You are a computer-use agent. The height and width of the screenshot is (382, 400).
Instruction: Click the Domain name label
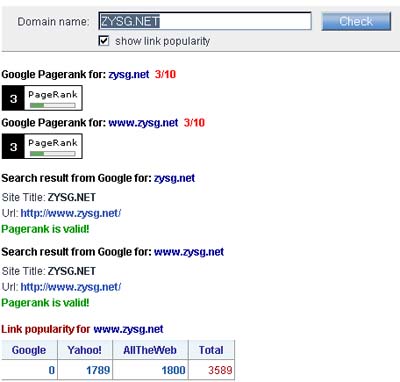53,22
